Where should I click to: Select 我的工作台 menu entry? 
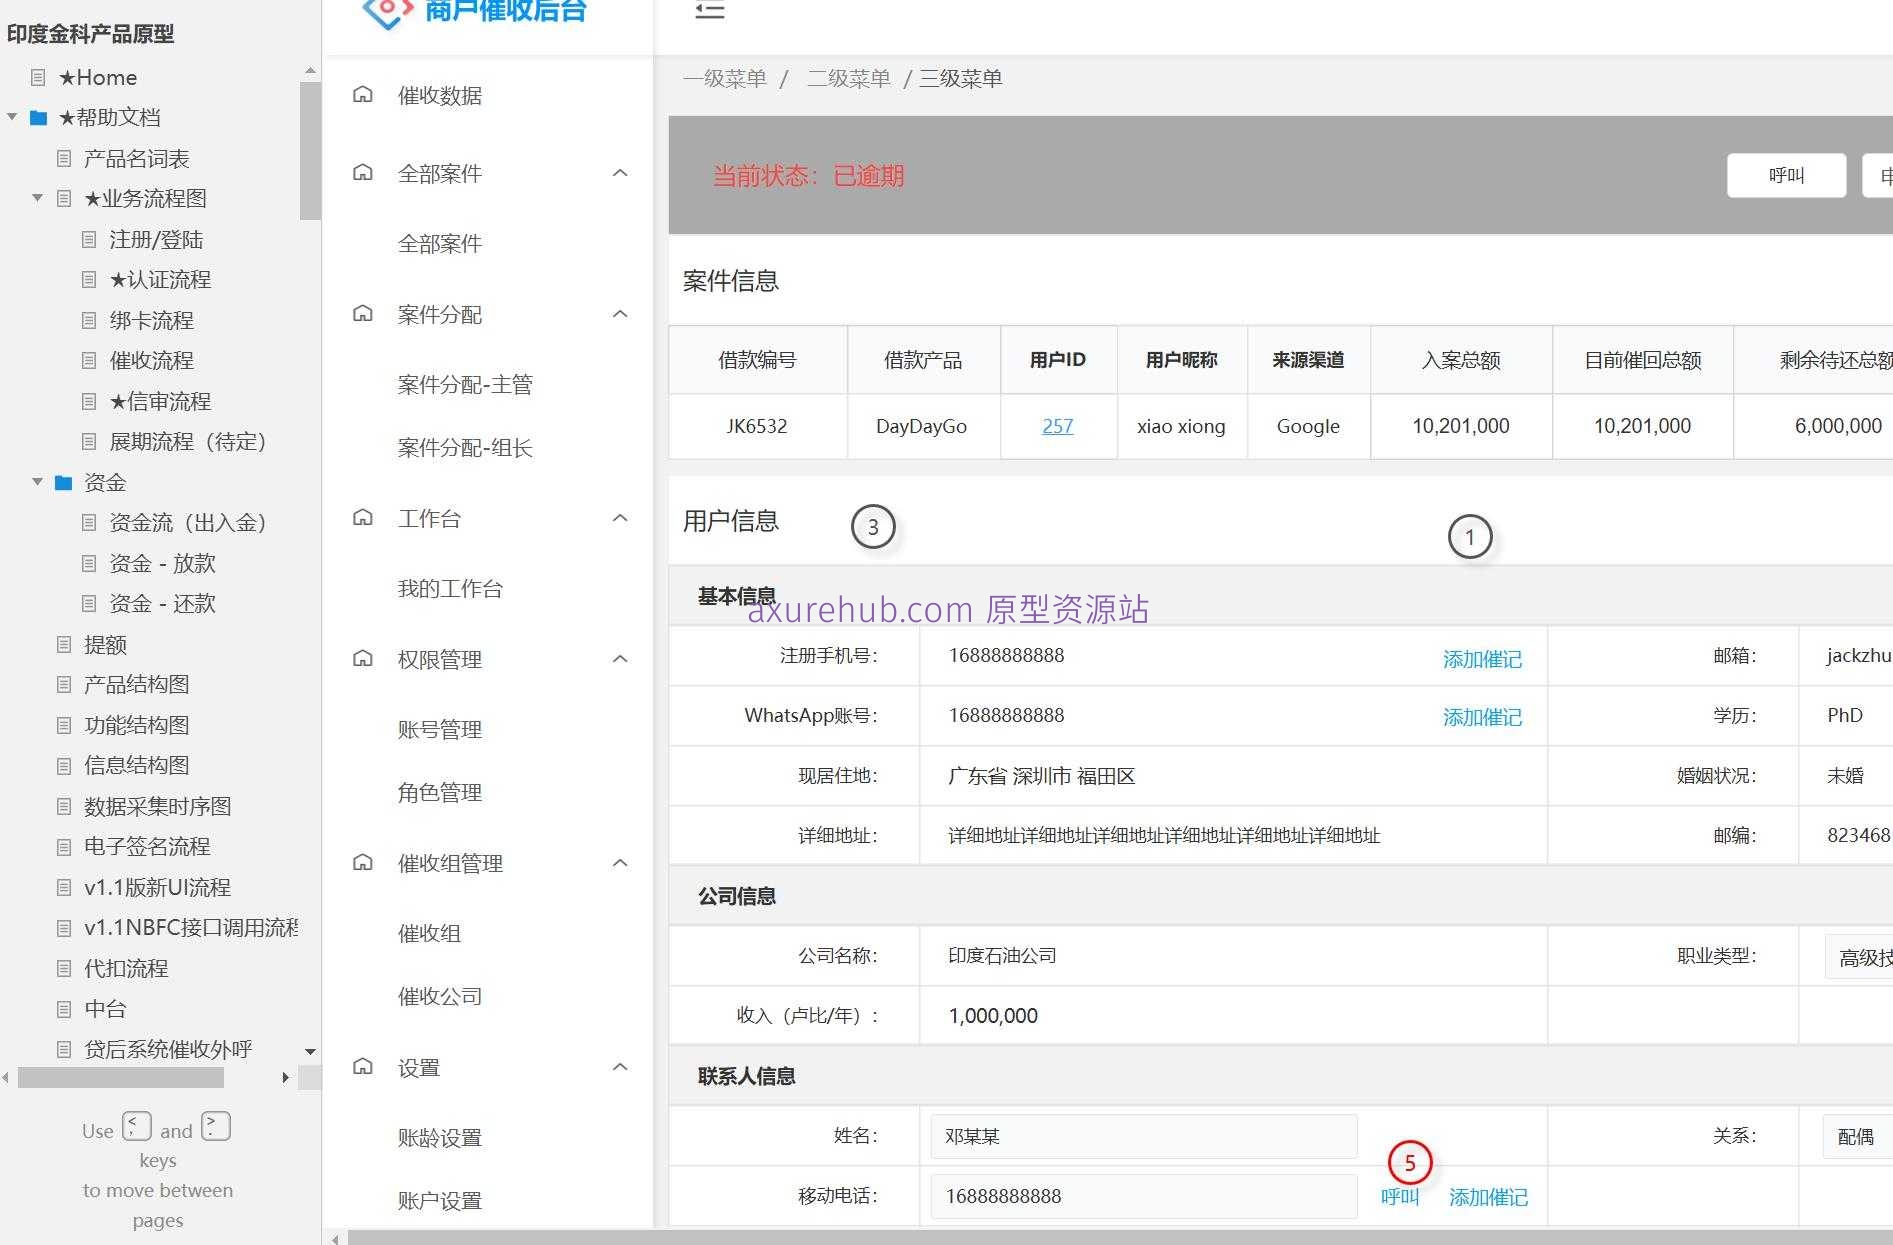click(x=450, y=589)
